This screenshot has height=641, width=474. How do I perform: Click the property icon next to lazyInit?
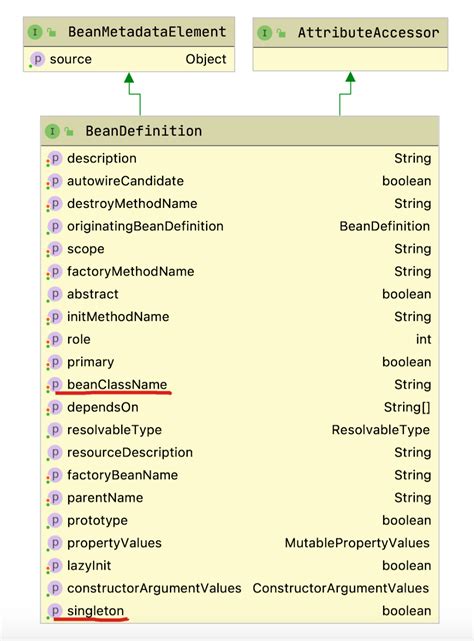pos(54,565)
